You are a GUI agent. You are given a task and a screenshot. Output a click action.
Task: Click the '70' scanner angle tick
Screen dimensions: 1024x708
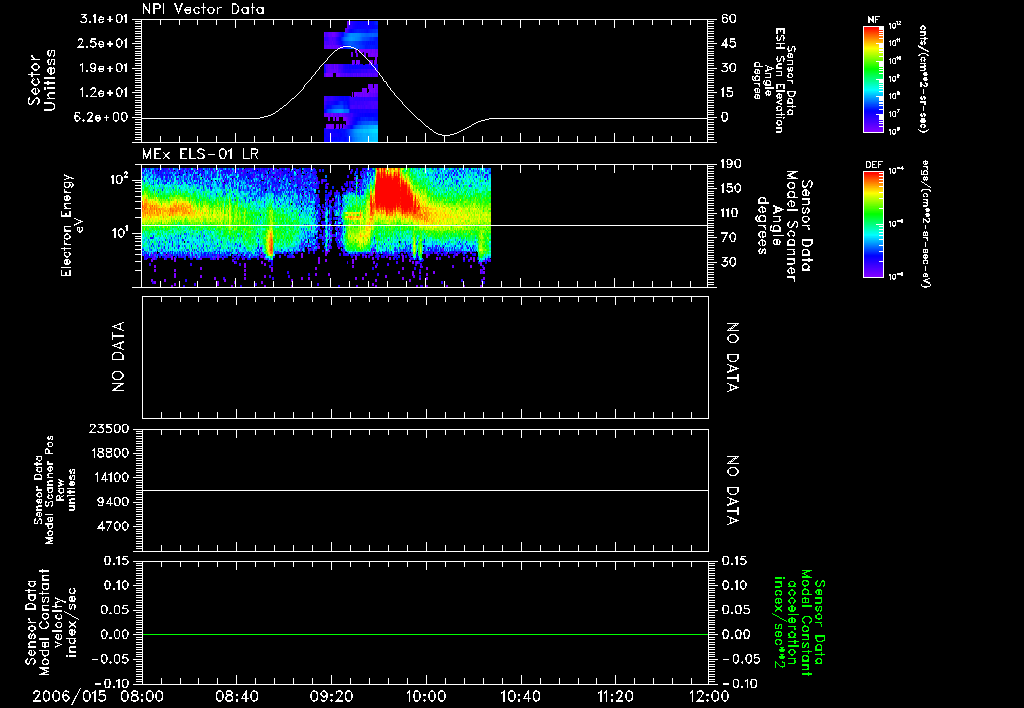(x=729, y=237)
